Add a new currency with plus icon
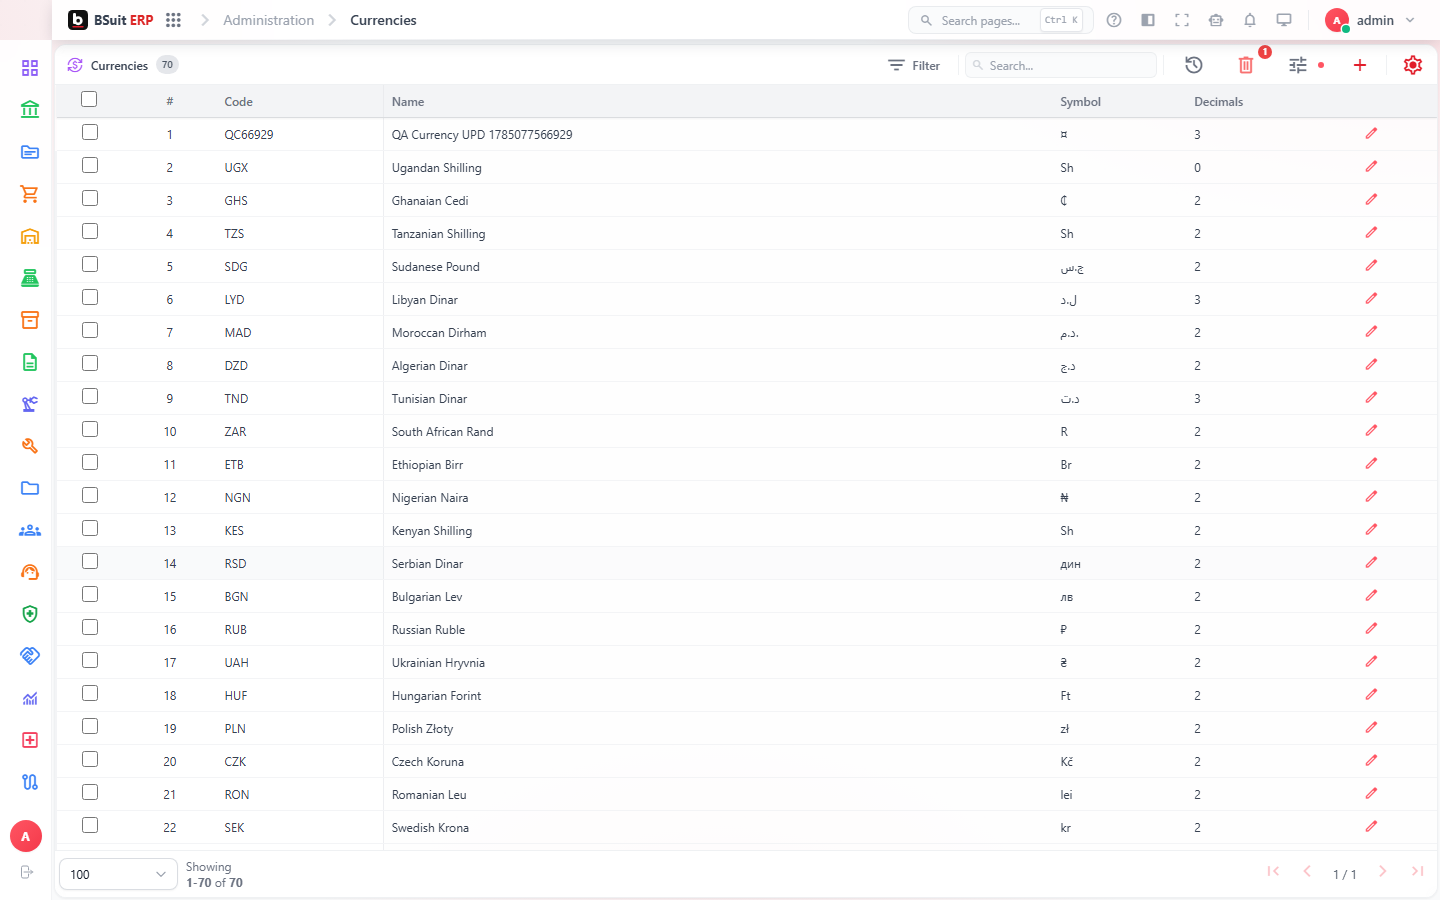Image resolution: width=1440 pixels, height=900 pixels. (1360, 65)
